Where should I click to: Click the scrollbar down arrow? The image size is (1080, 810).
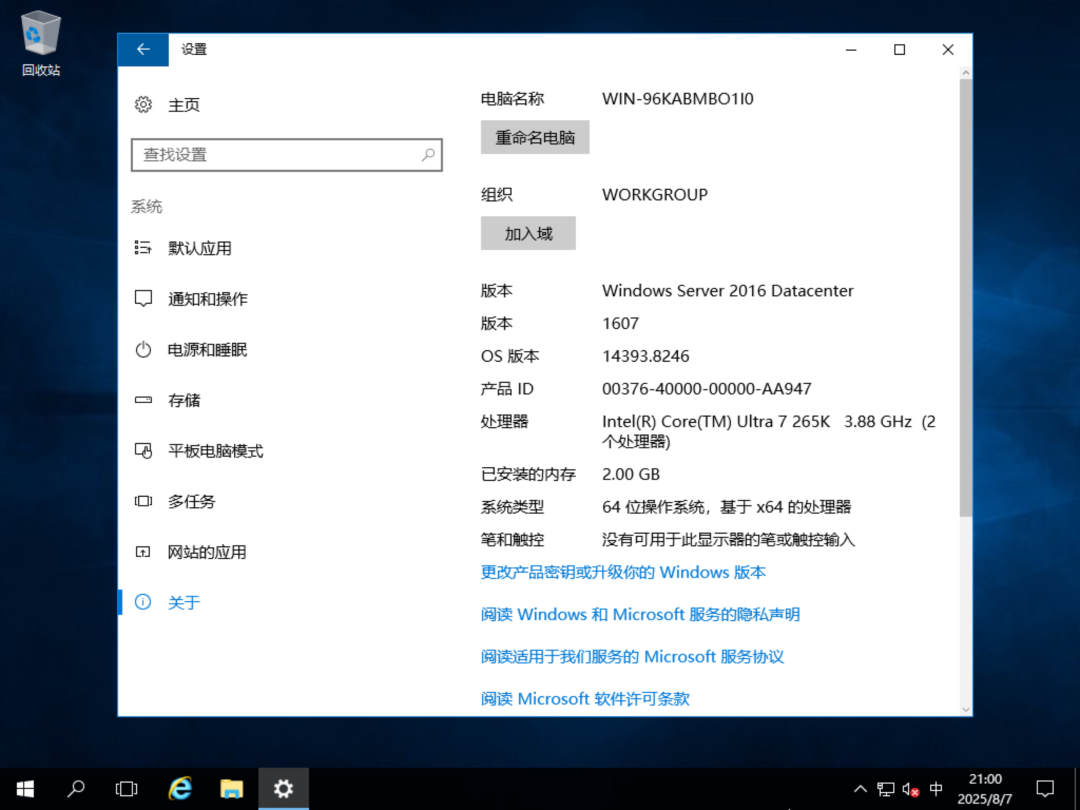pyautogui.click(x=966, y=709)
